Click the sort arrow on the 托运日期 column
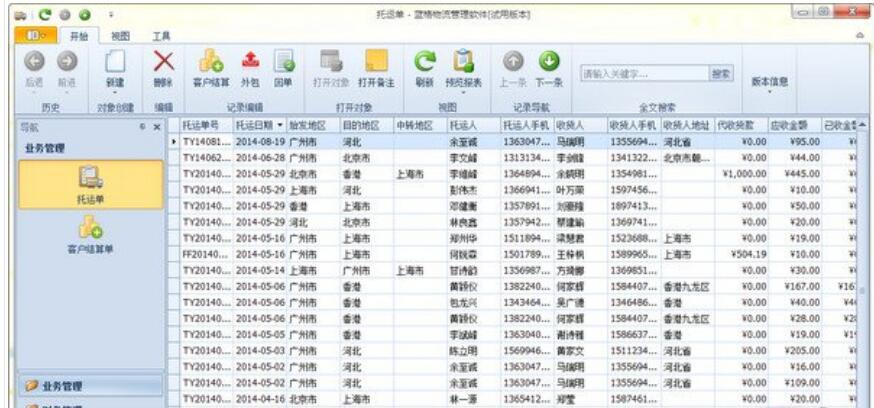 [280, 125]
